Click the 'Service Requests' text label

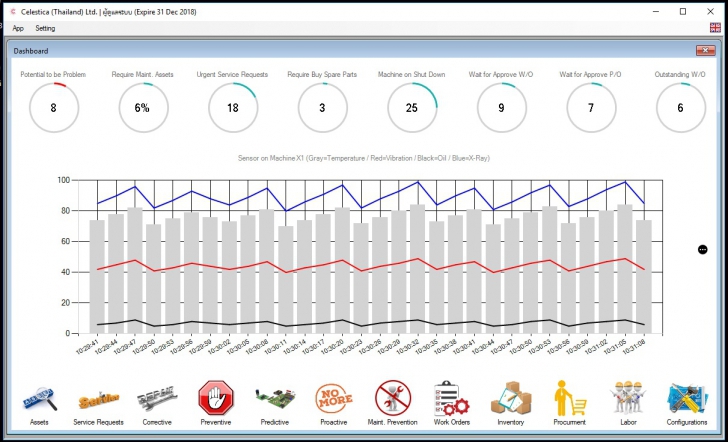(x=98, y=422)
